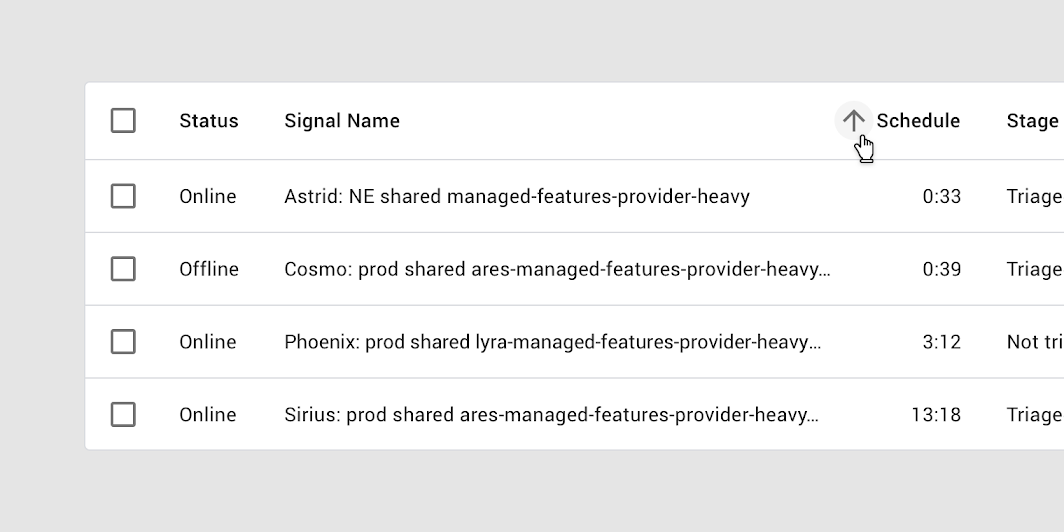
Task: Click the 13:18 schedule value
Action: coord(936,414)
